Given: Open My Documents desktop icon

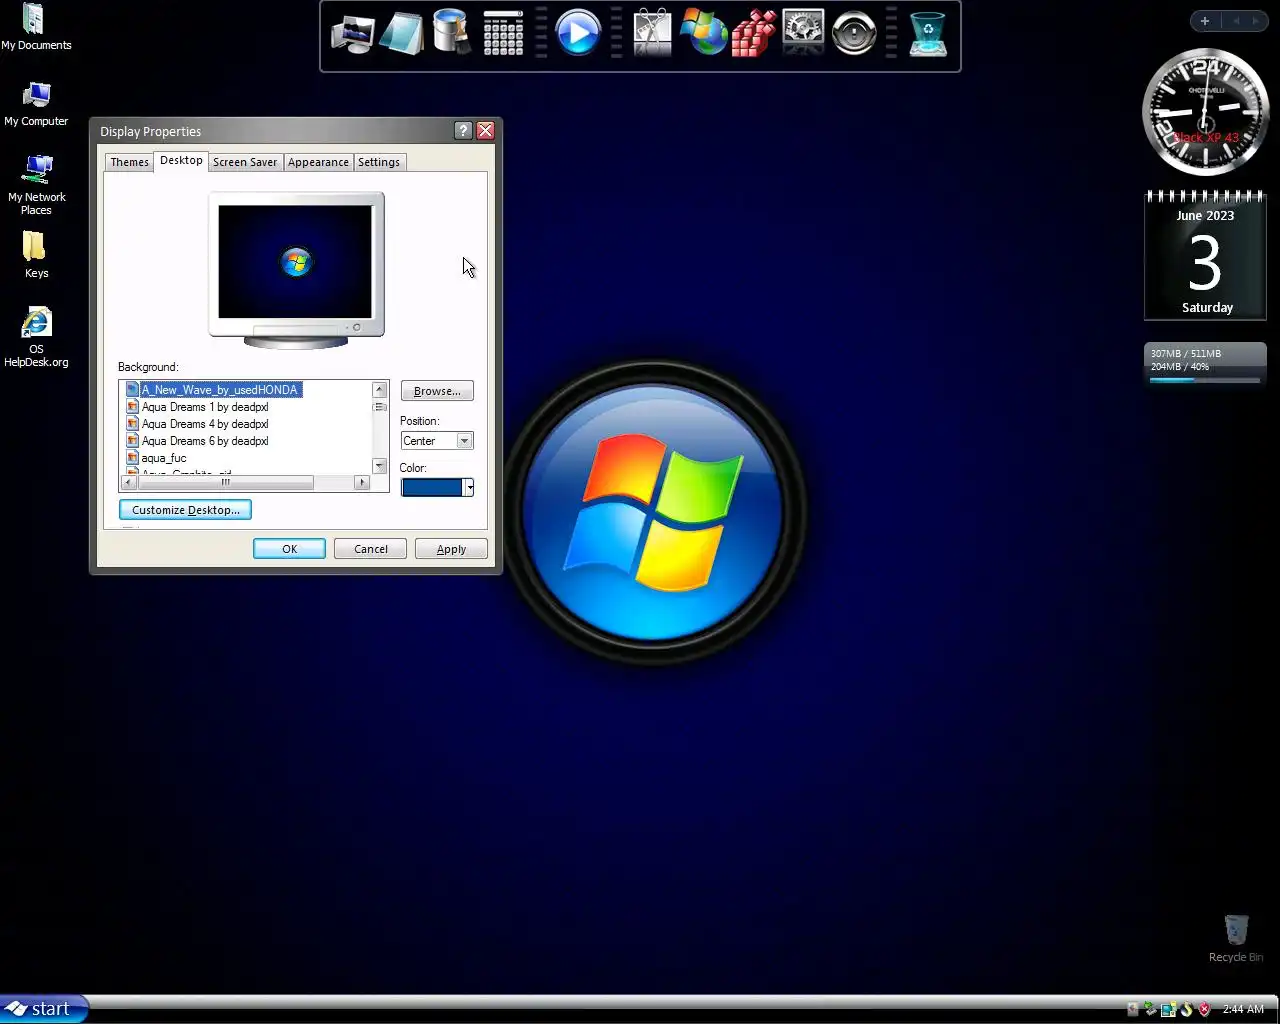Looking at the screenshot, I should [36, 27].
